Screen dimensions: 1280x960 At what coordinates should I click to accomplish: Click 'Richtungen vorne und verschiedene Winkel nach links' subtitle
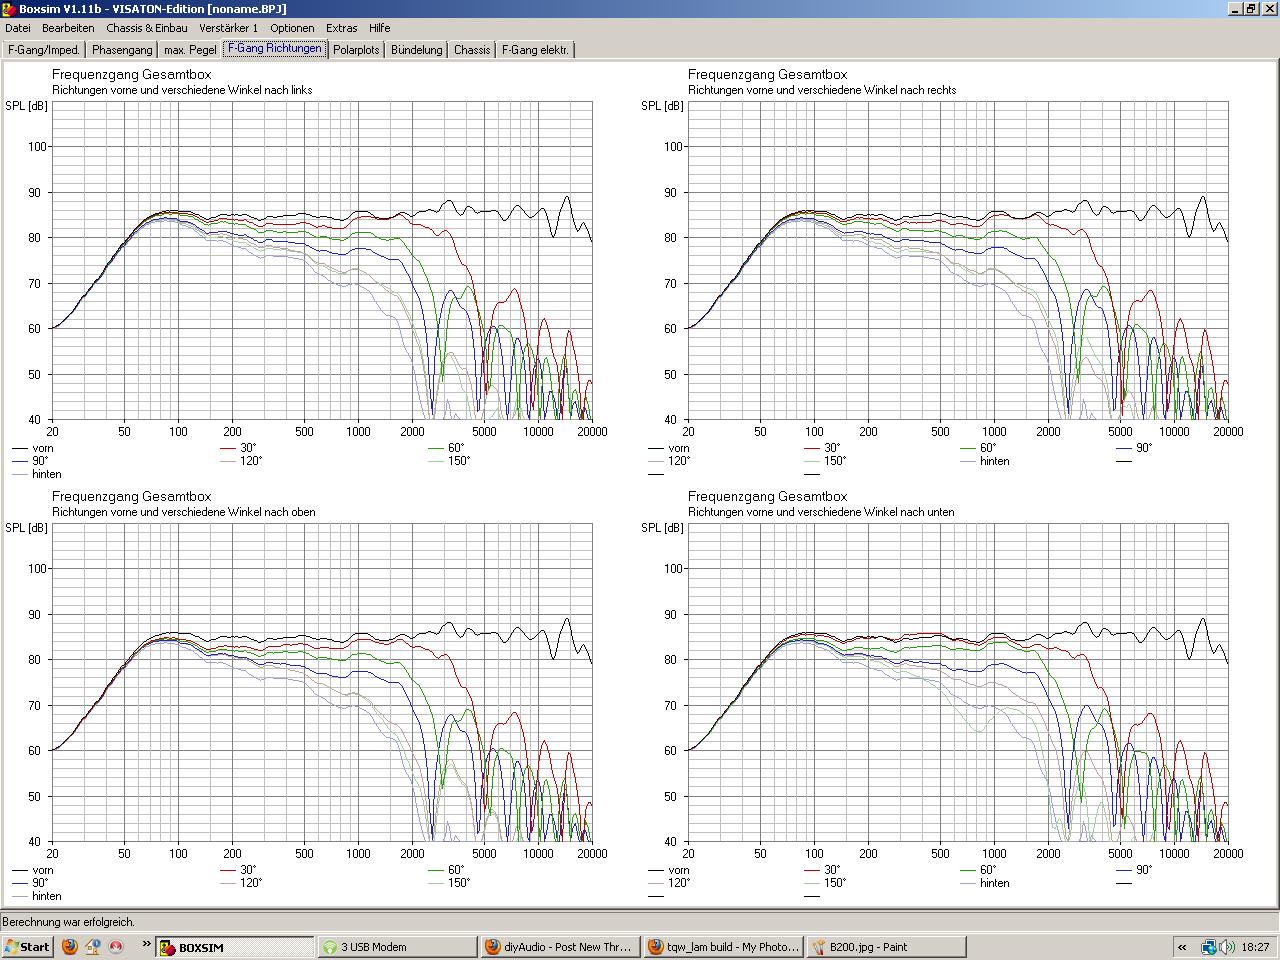pos(182,90)
